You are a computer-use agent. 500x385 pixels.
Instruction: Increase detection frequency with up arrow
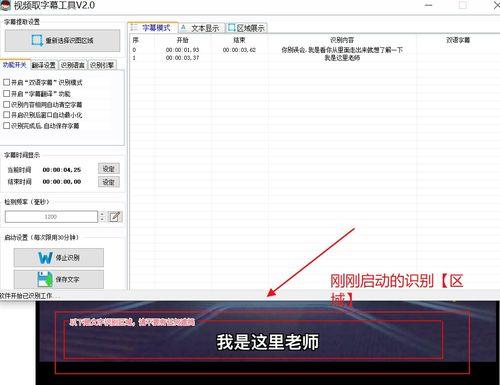(102, 214)
